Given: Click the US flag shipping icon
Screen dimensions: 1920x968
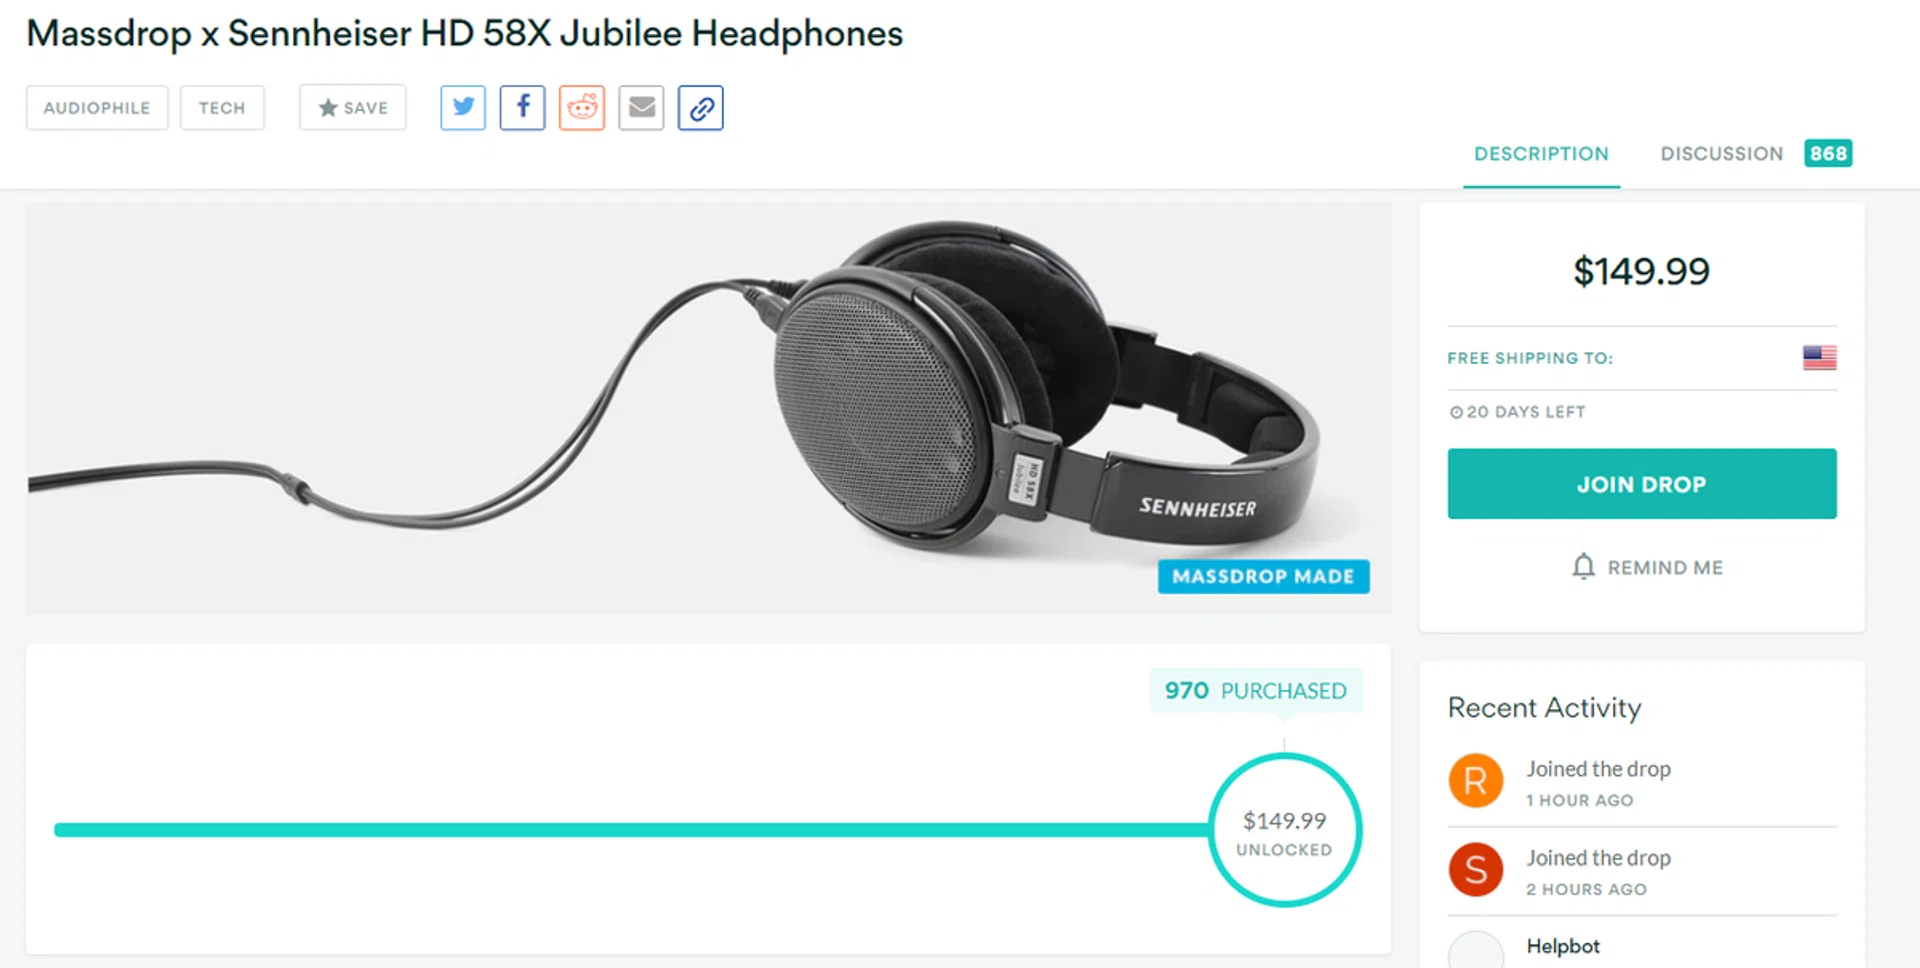Looking at the screenshot, I should pyautogui.click(x=1819, y=358).
